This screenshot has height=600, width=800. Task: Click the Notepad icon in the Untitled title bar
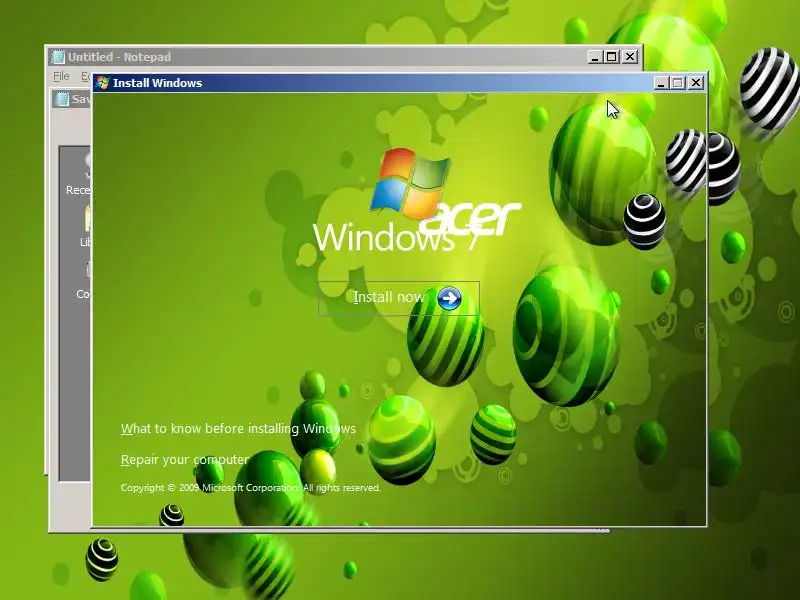click(x=59, y=57)
